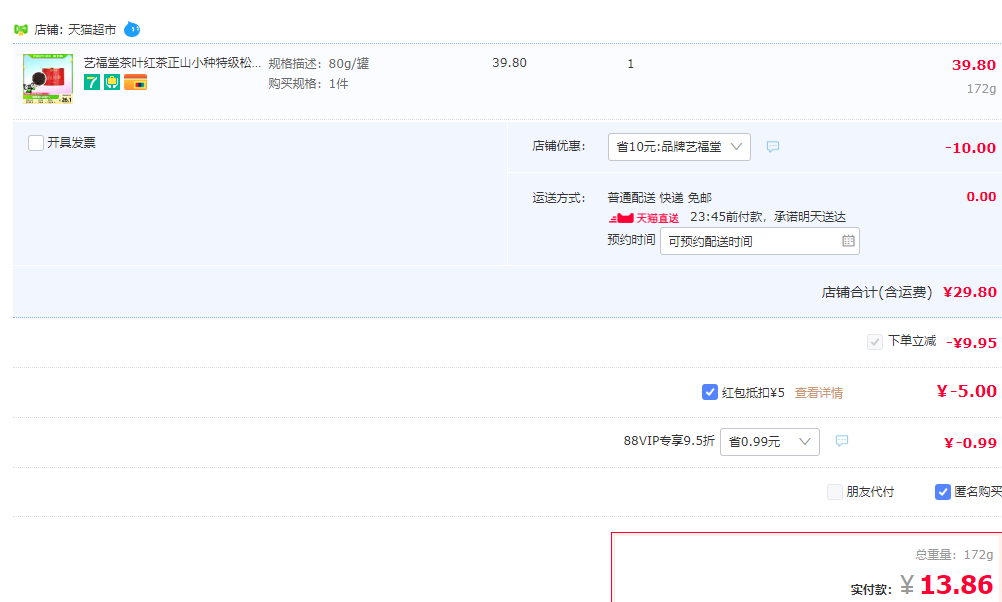Viewport: 1002px width, 602px height.
Task: Expand the 省10元:品牌艺福堂 store discount dropdown
Action: click(x=679, y=147)
